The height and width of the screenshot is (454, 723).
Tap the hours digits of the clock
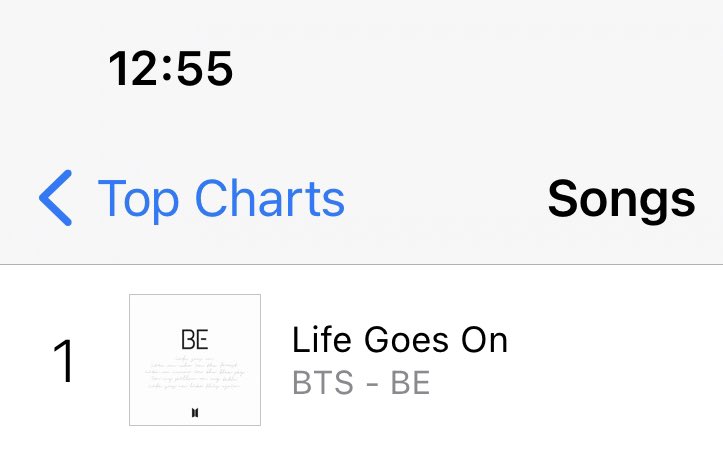134,69
